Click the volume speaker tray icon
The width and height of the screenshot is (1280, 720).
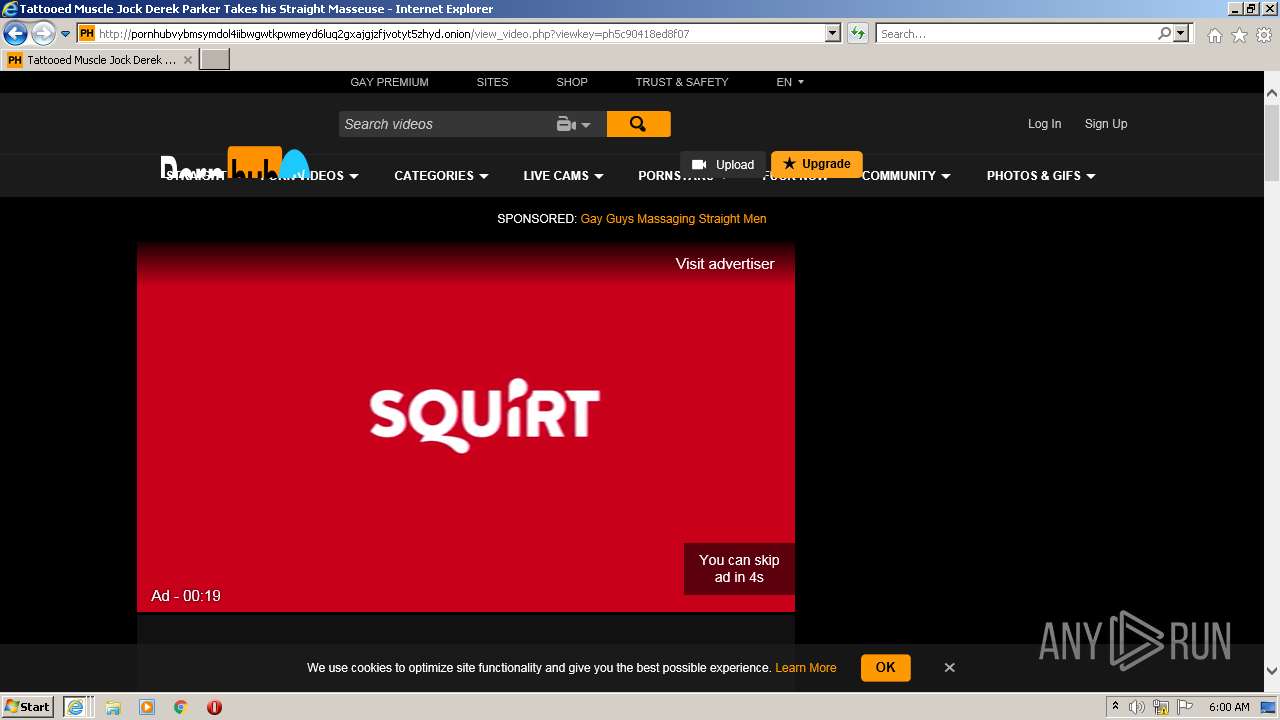pos(1137,707)
